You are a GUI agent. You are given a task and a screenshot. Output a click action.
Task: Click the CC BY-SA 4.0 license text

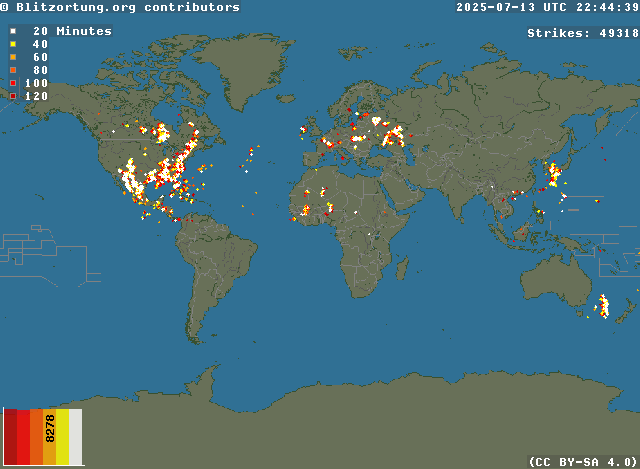[582, 462]
